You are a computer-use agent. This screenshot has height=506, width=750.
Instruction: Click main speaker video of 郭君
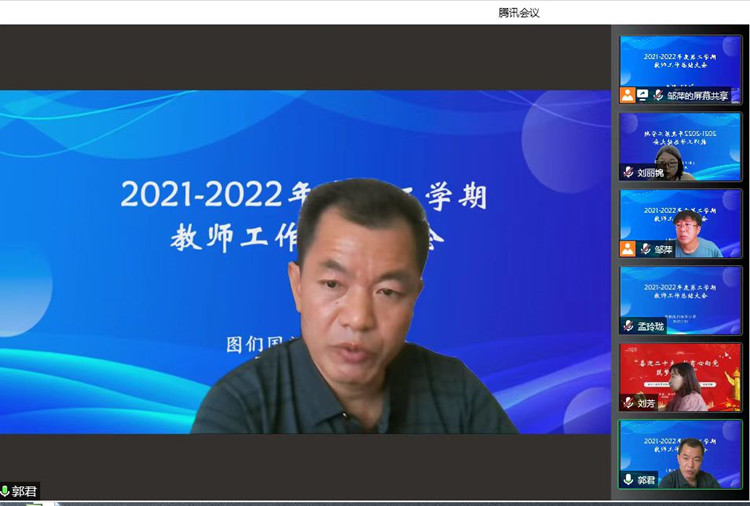click(305, 262)
